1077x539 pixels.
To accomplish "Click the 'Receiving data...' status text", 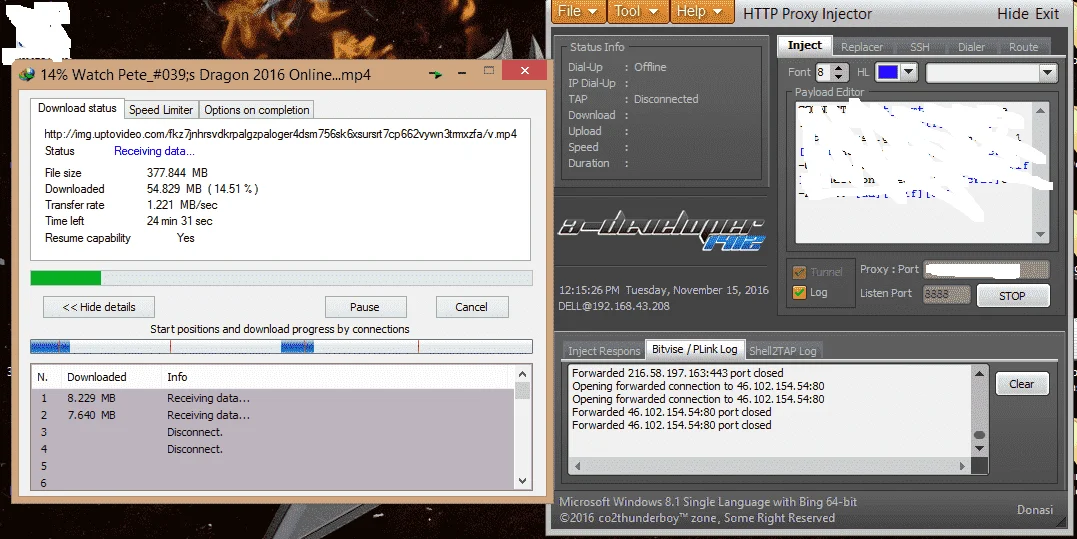I will click(x=154, y=151).
